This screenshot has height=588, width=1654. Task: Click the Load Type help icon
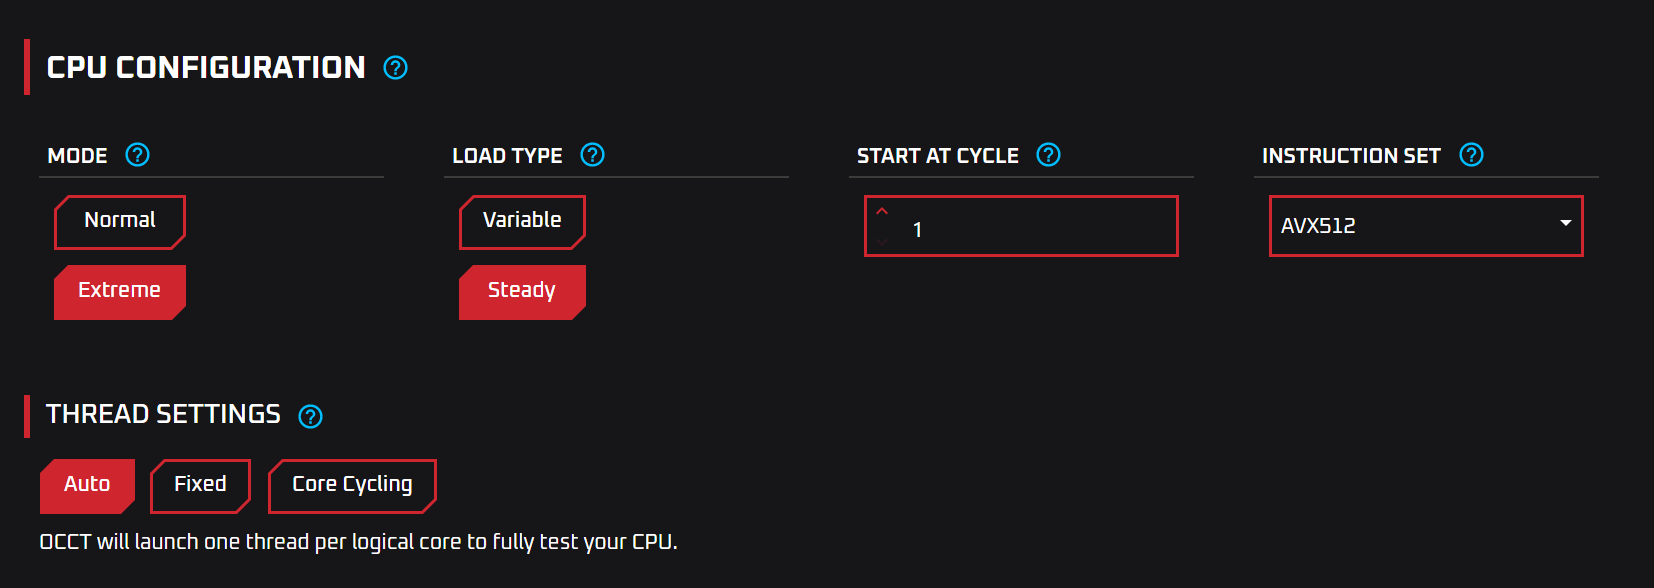[592, 155]
